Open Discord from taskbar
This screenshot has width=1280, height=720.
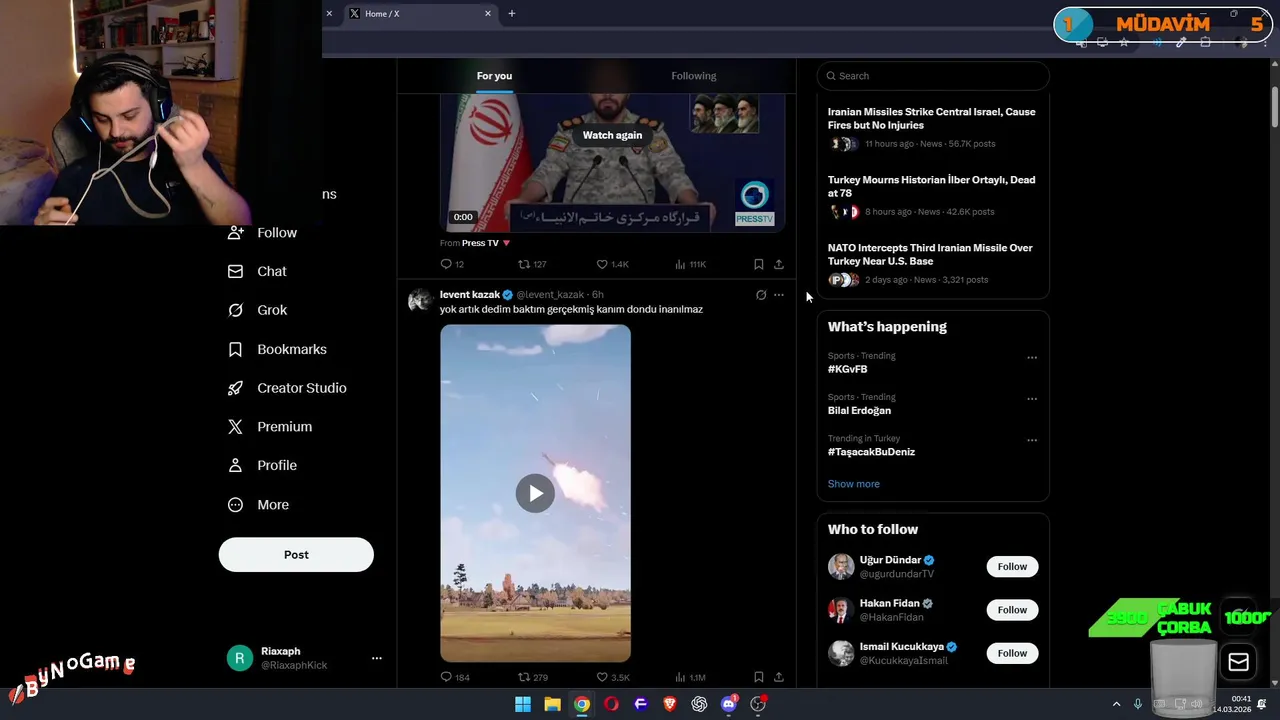[x=729, y=704]
